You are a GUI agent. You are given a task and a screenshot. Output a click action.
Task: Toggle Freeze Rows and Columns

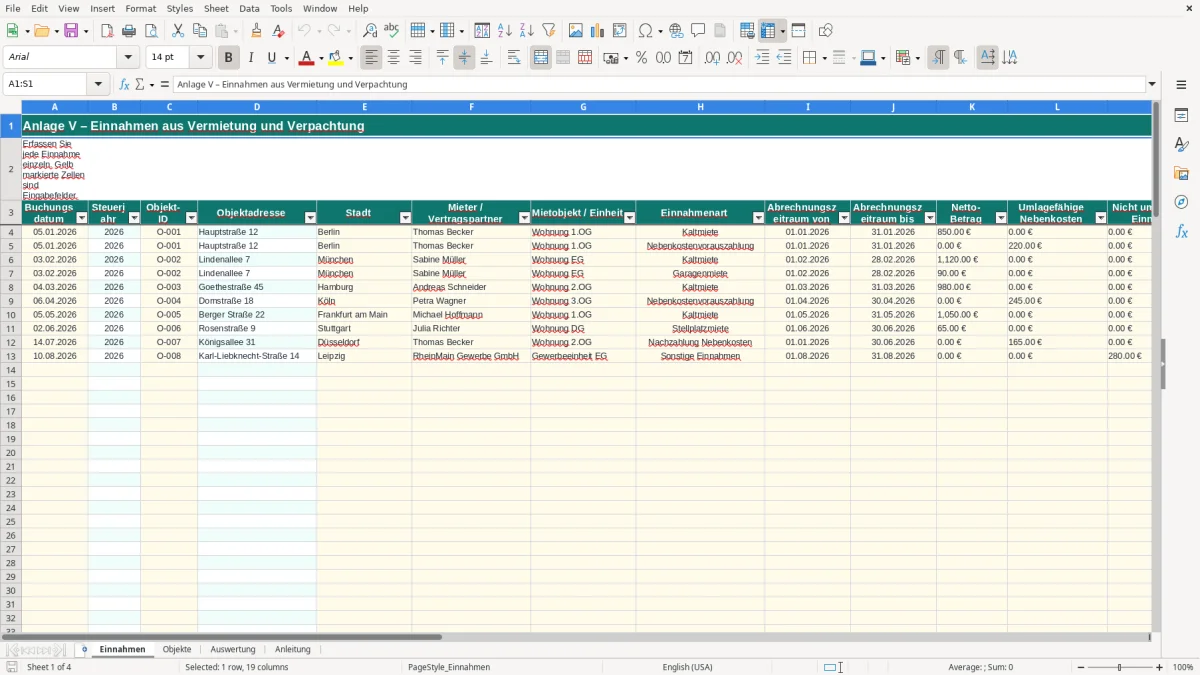pyautogui.click(x=767, y=31)
